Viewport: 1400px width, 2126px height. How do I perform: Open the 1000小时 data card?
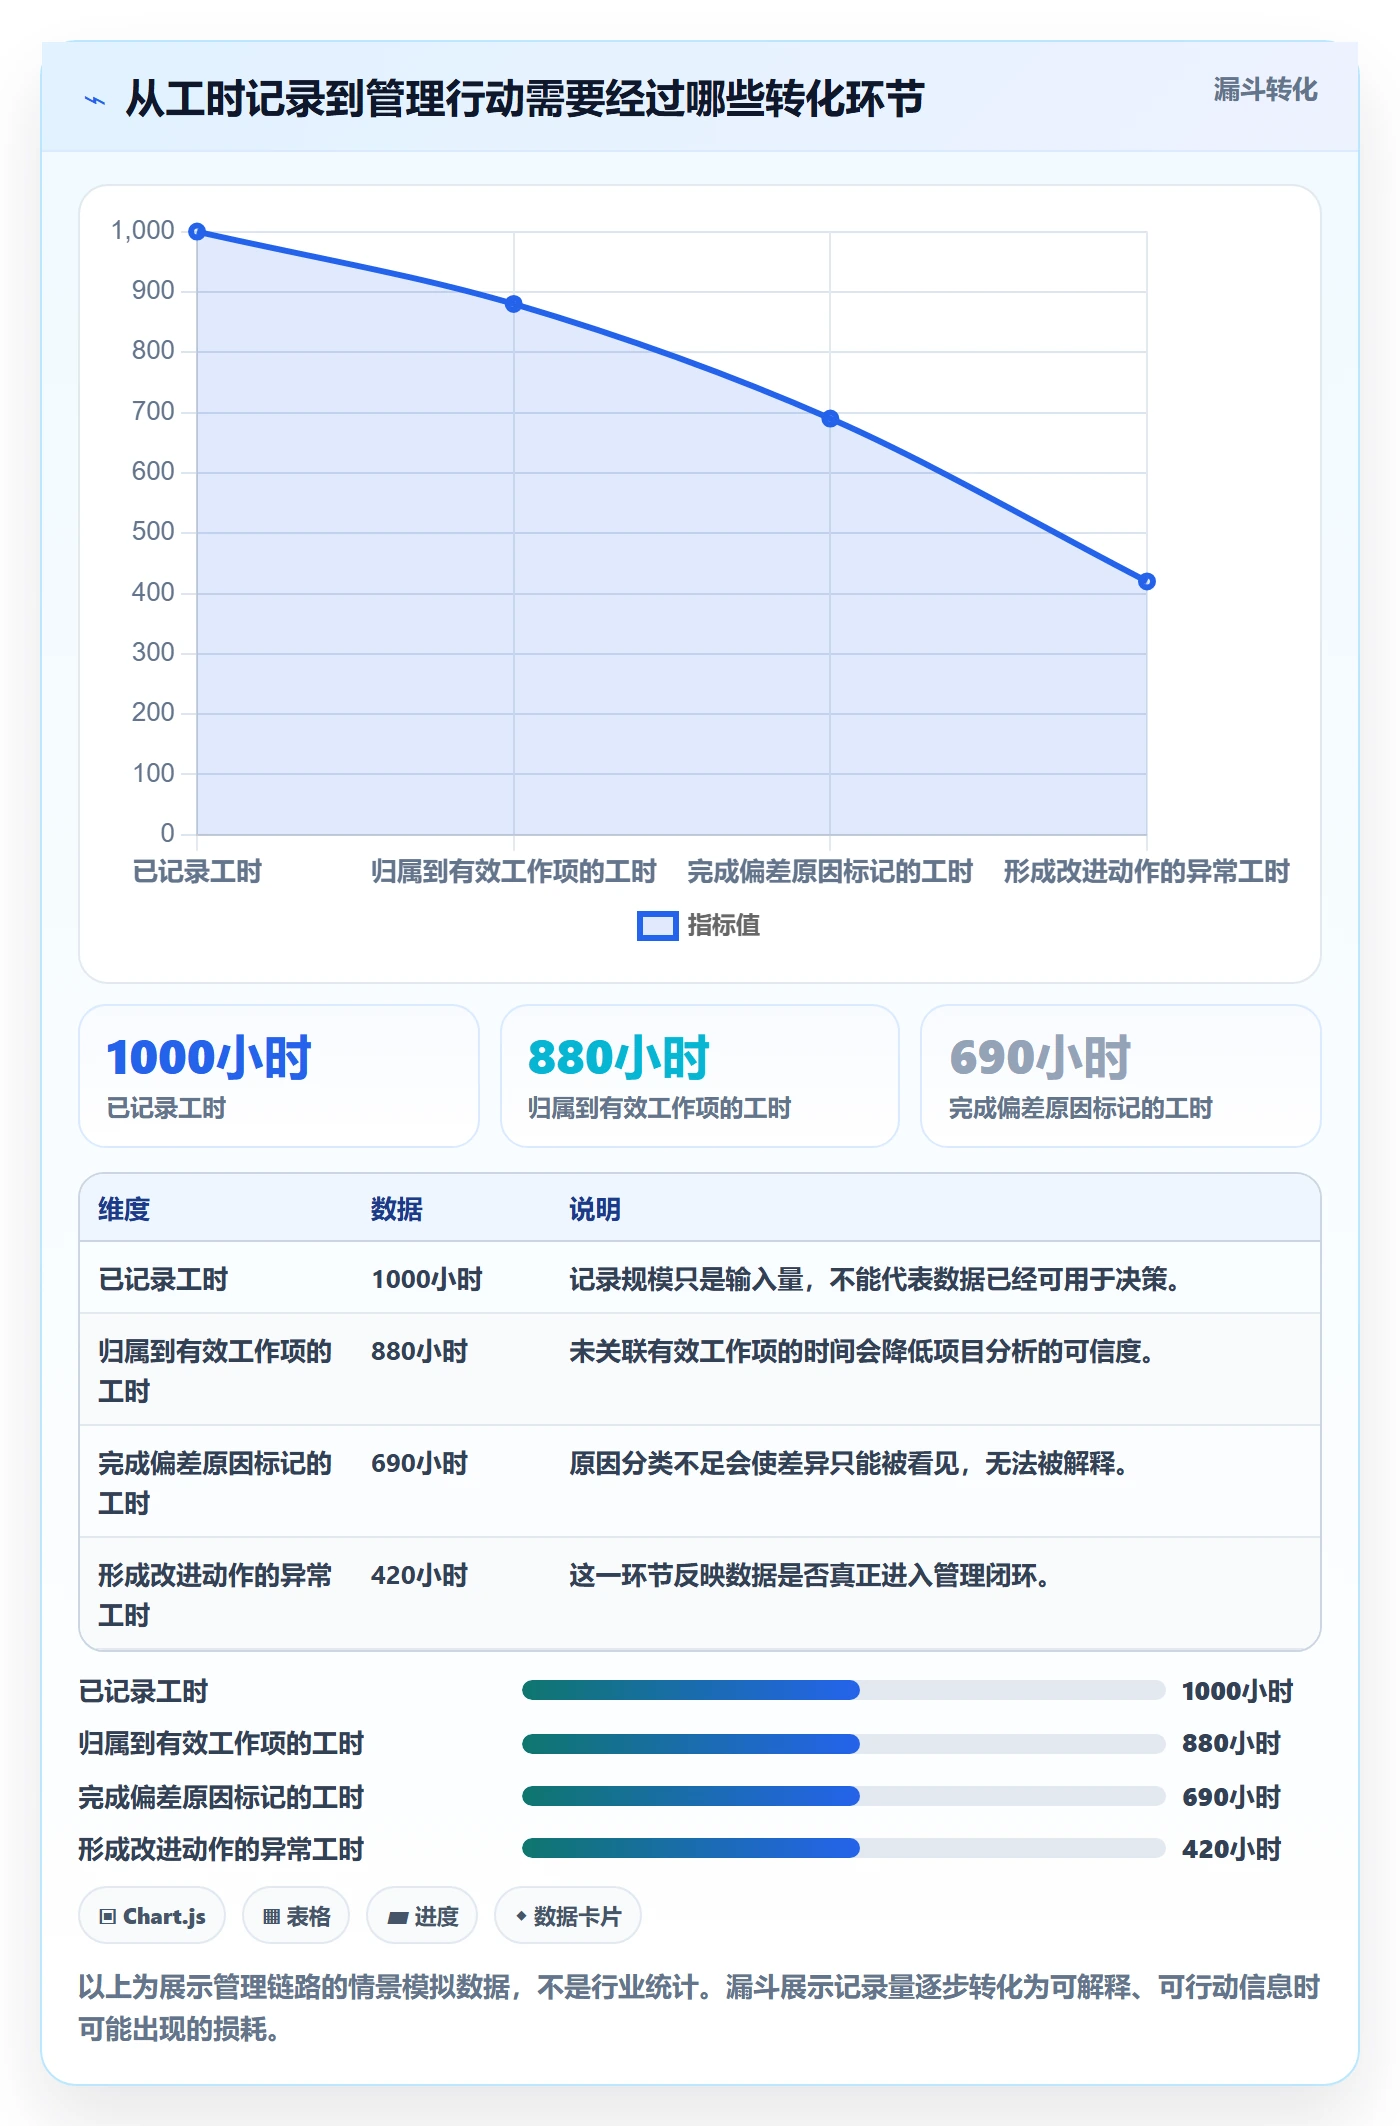(279, 1076)
